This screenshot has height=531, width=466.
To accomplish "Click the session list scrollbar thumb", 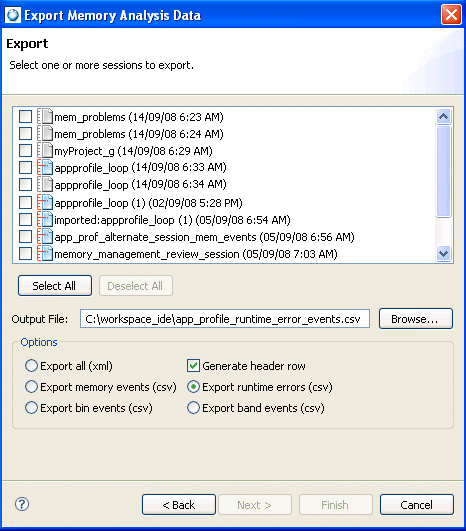I will [443, 171].
